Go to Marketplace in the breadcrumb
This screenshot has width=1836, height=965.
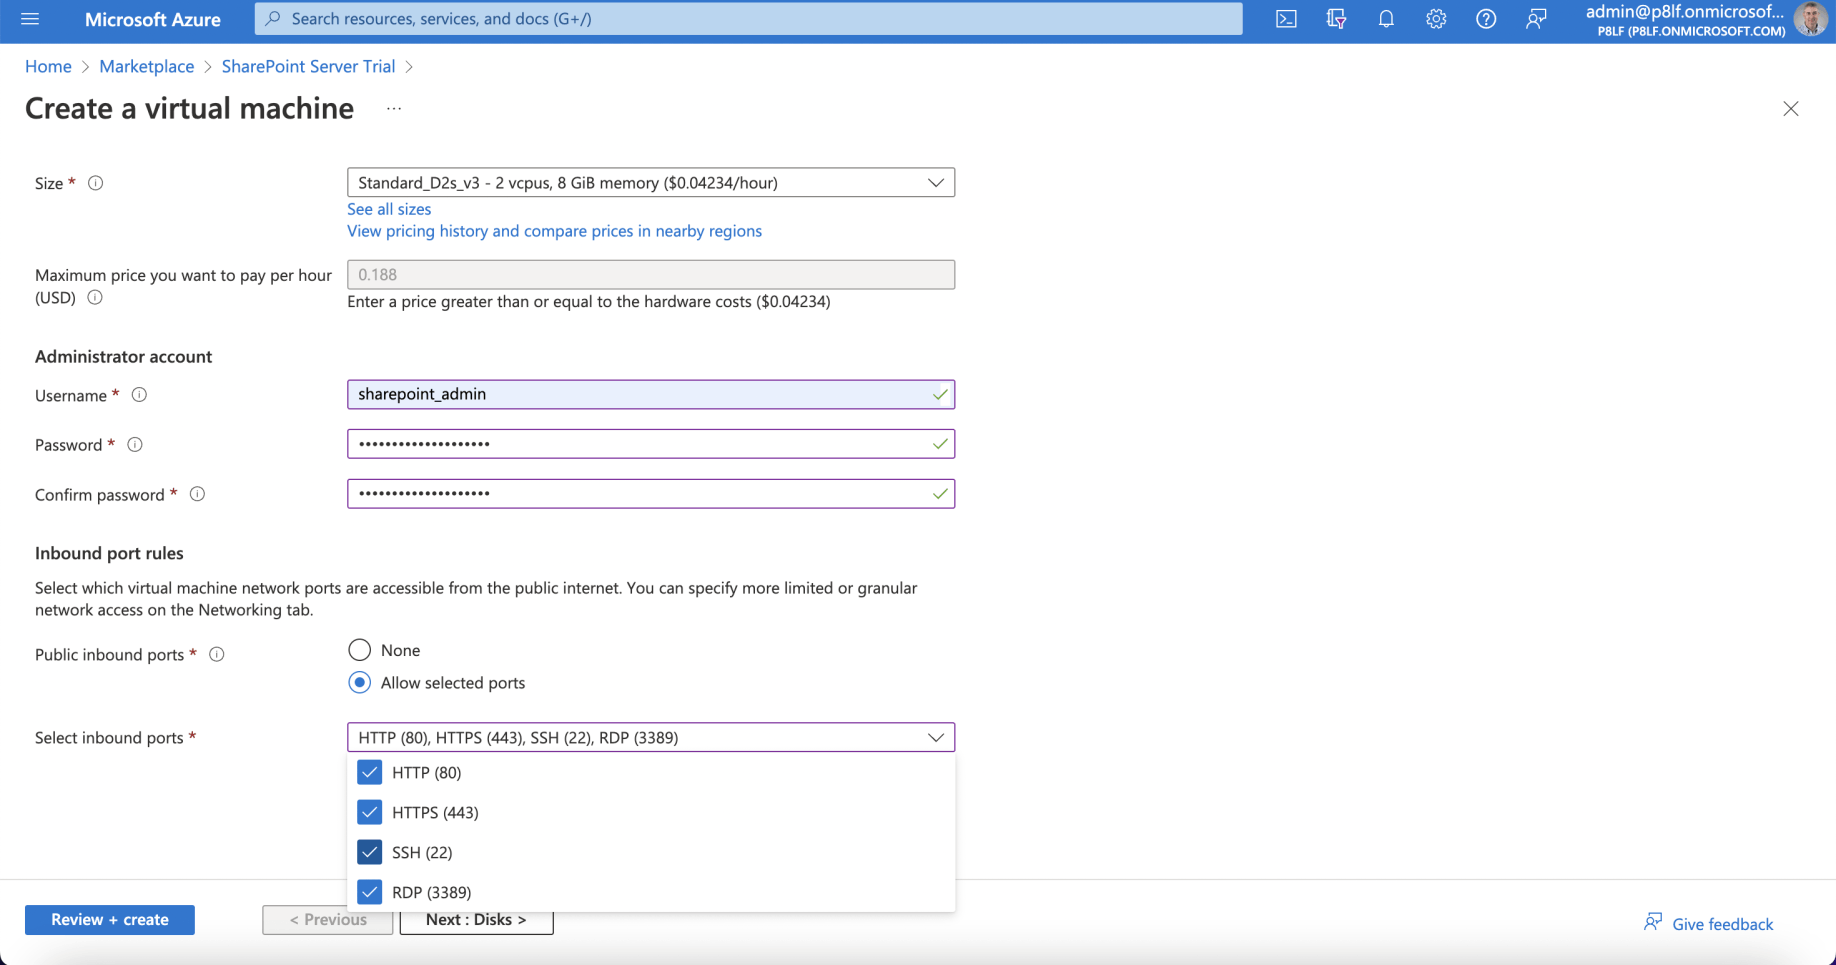click(146, 66)
